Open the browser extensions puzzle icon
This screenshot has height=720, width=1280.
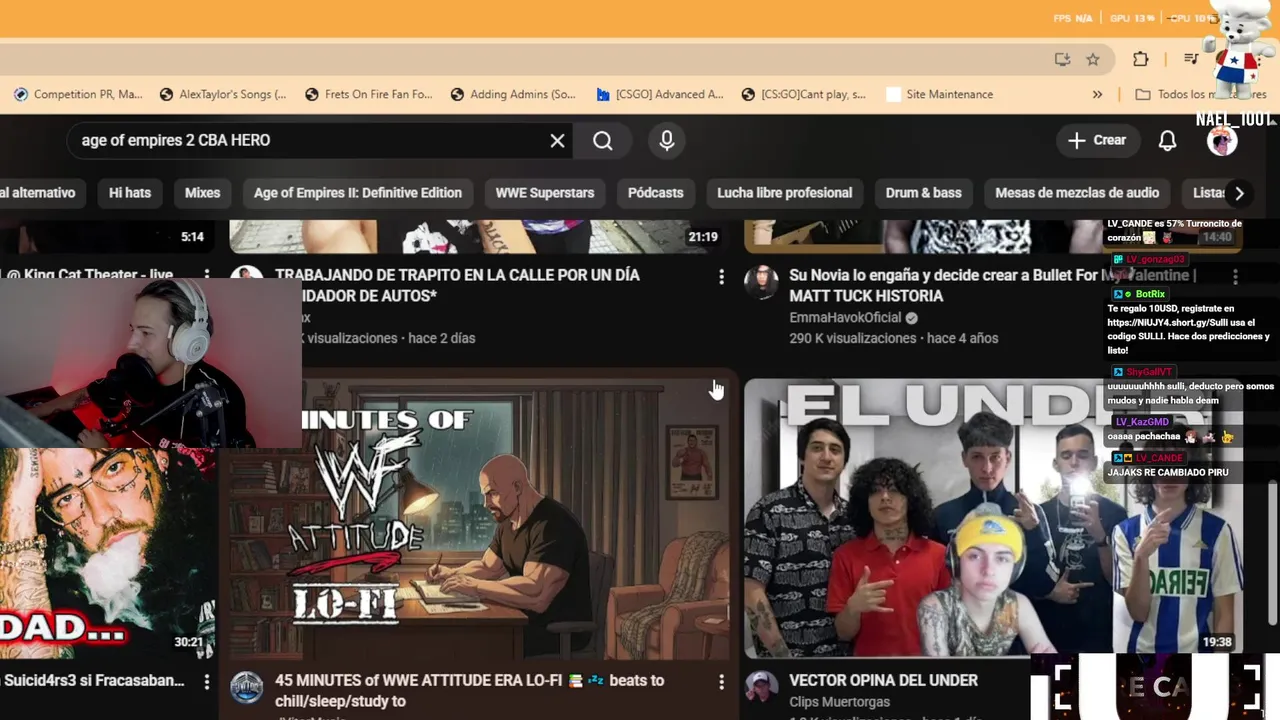pyautogui.click(x=1141, y=59)
